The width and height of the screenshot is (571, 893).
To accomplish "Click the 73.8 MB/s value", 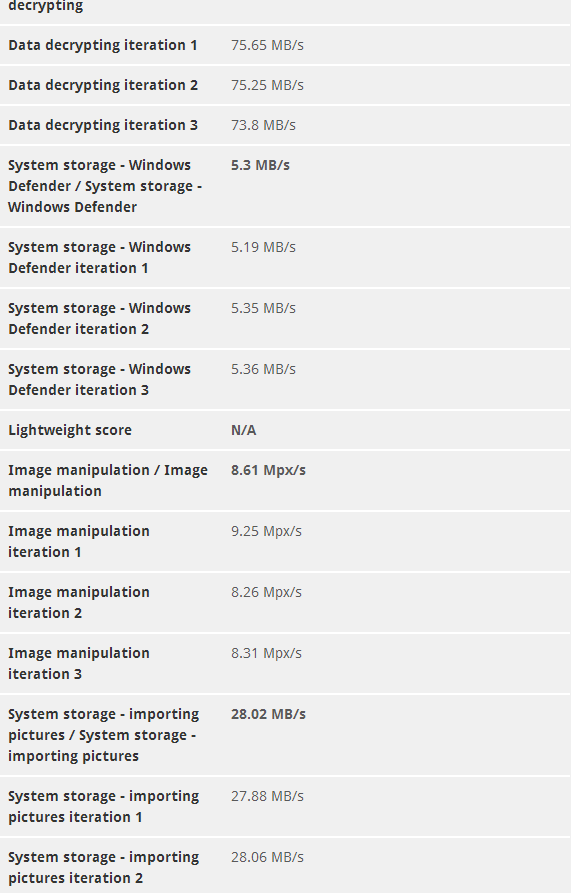I will (x=263, y=125).
